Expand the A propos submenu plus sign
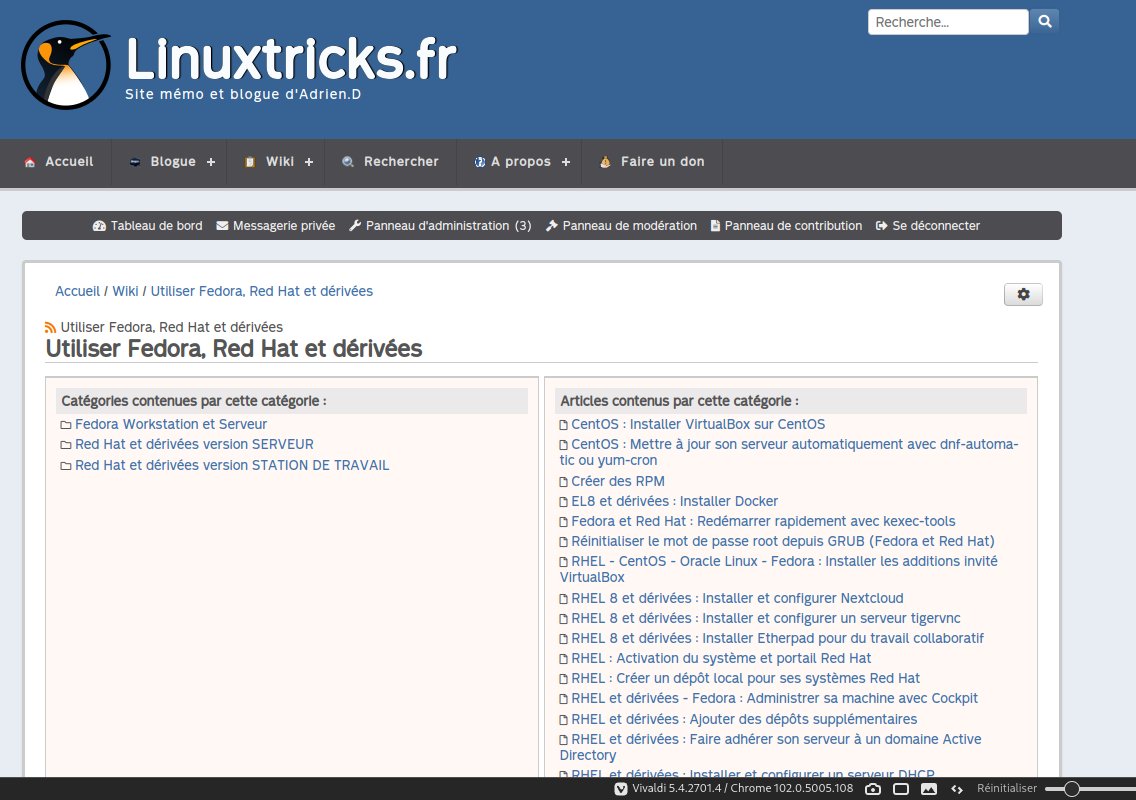The width and height of the screenshot is (1136, 800). [x=566, y=162]
